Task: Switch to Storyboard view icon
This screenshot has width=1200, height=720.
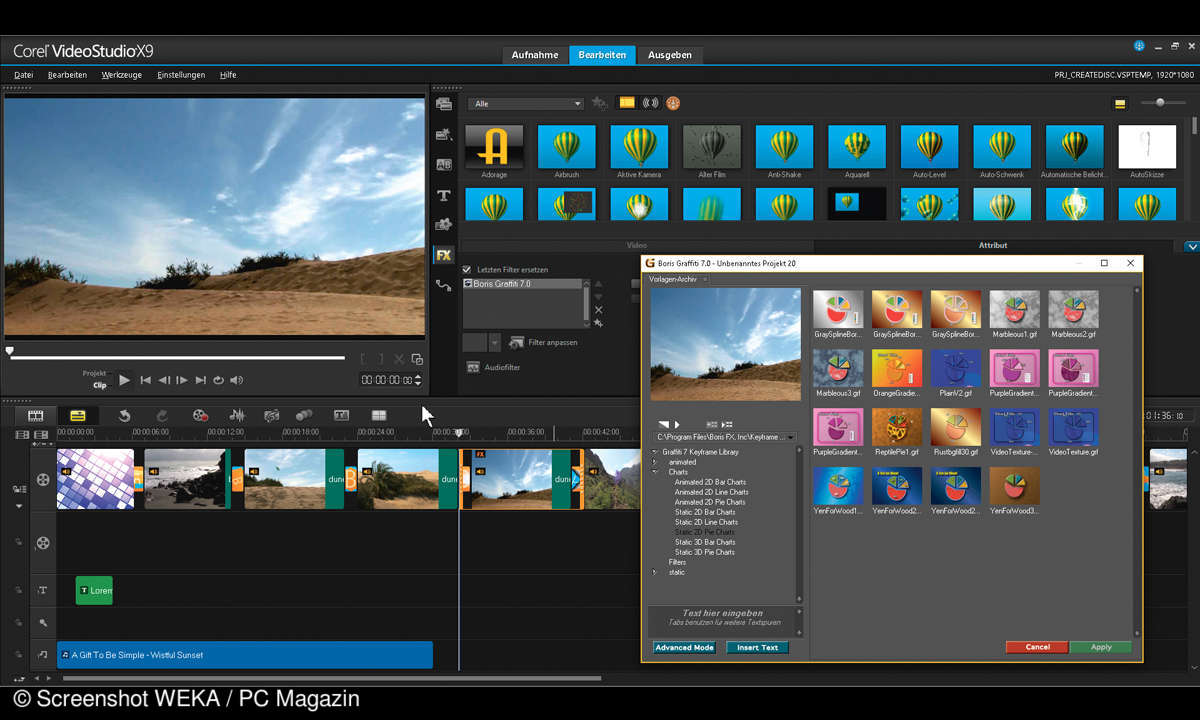Action: pyautogui.click(x=36, y=415)
